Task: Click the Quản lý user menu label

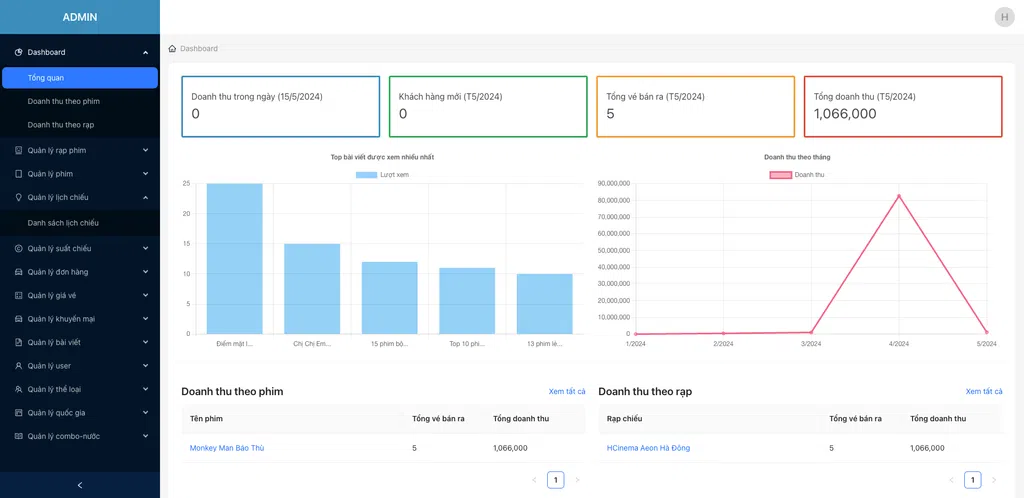Action: pyautogui.click(x=49, y=366)
